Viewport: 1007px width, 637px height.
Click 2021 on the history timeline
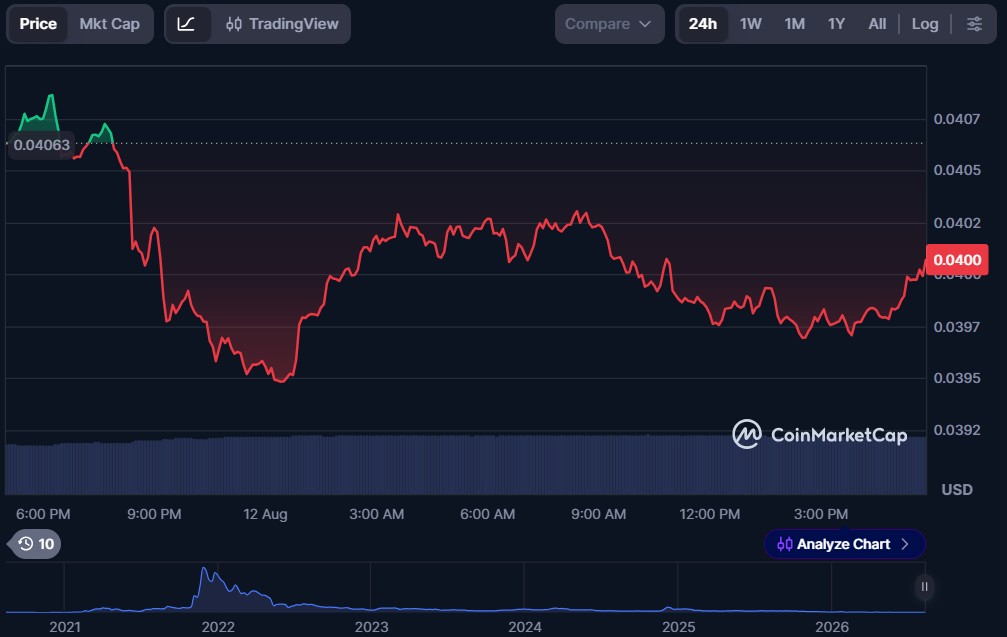point(65,627)
